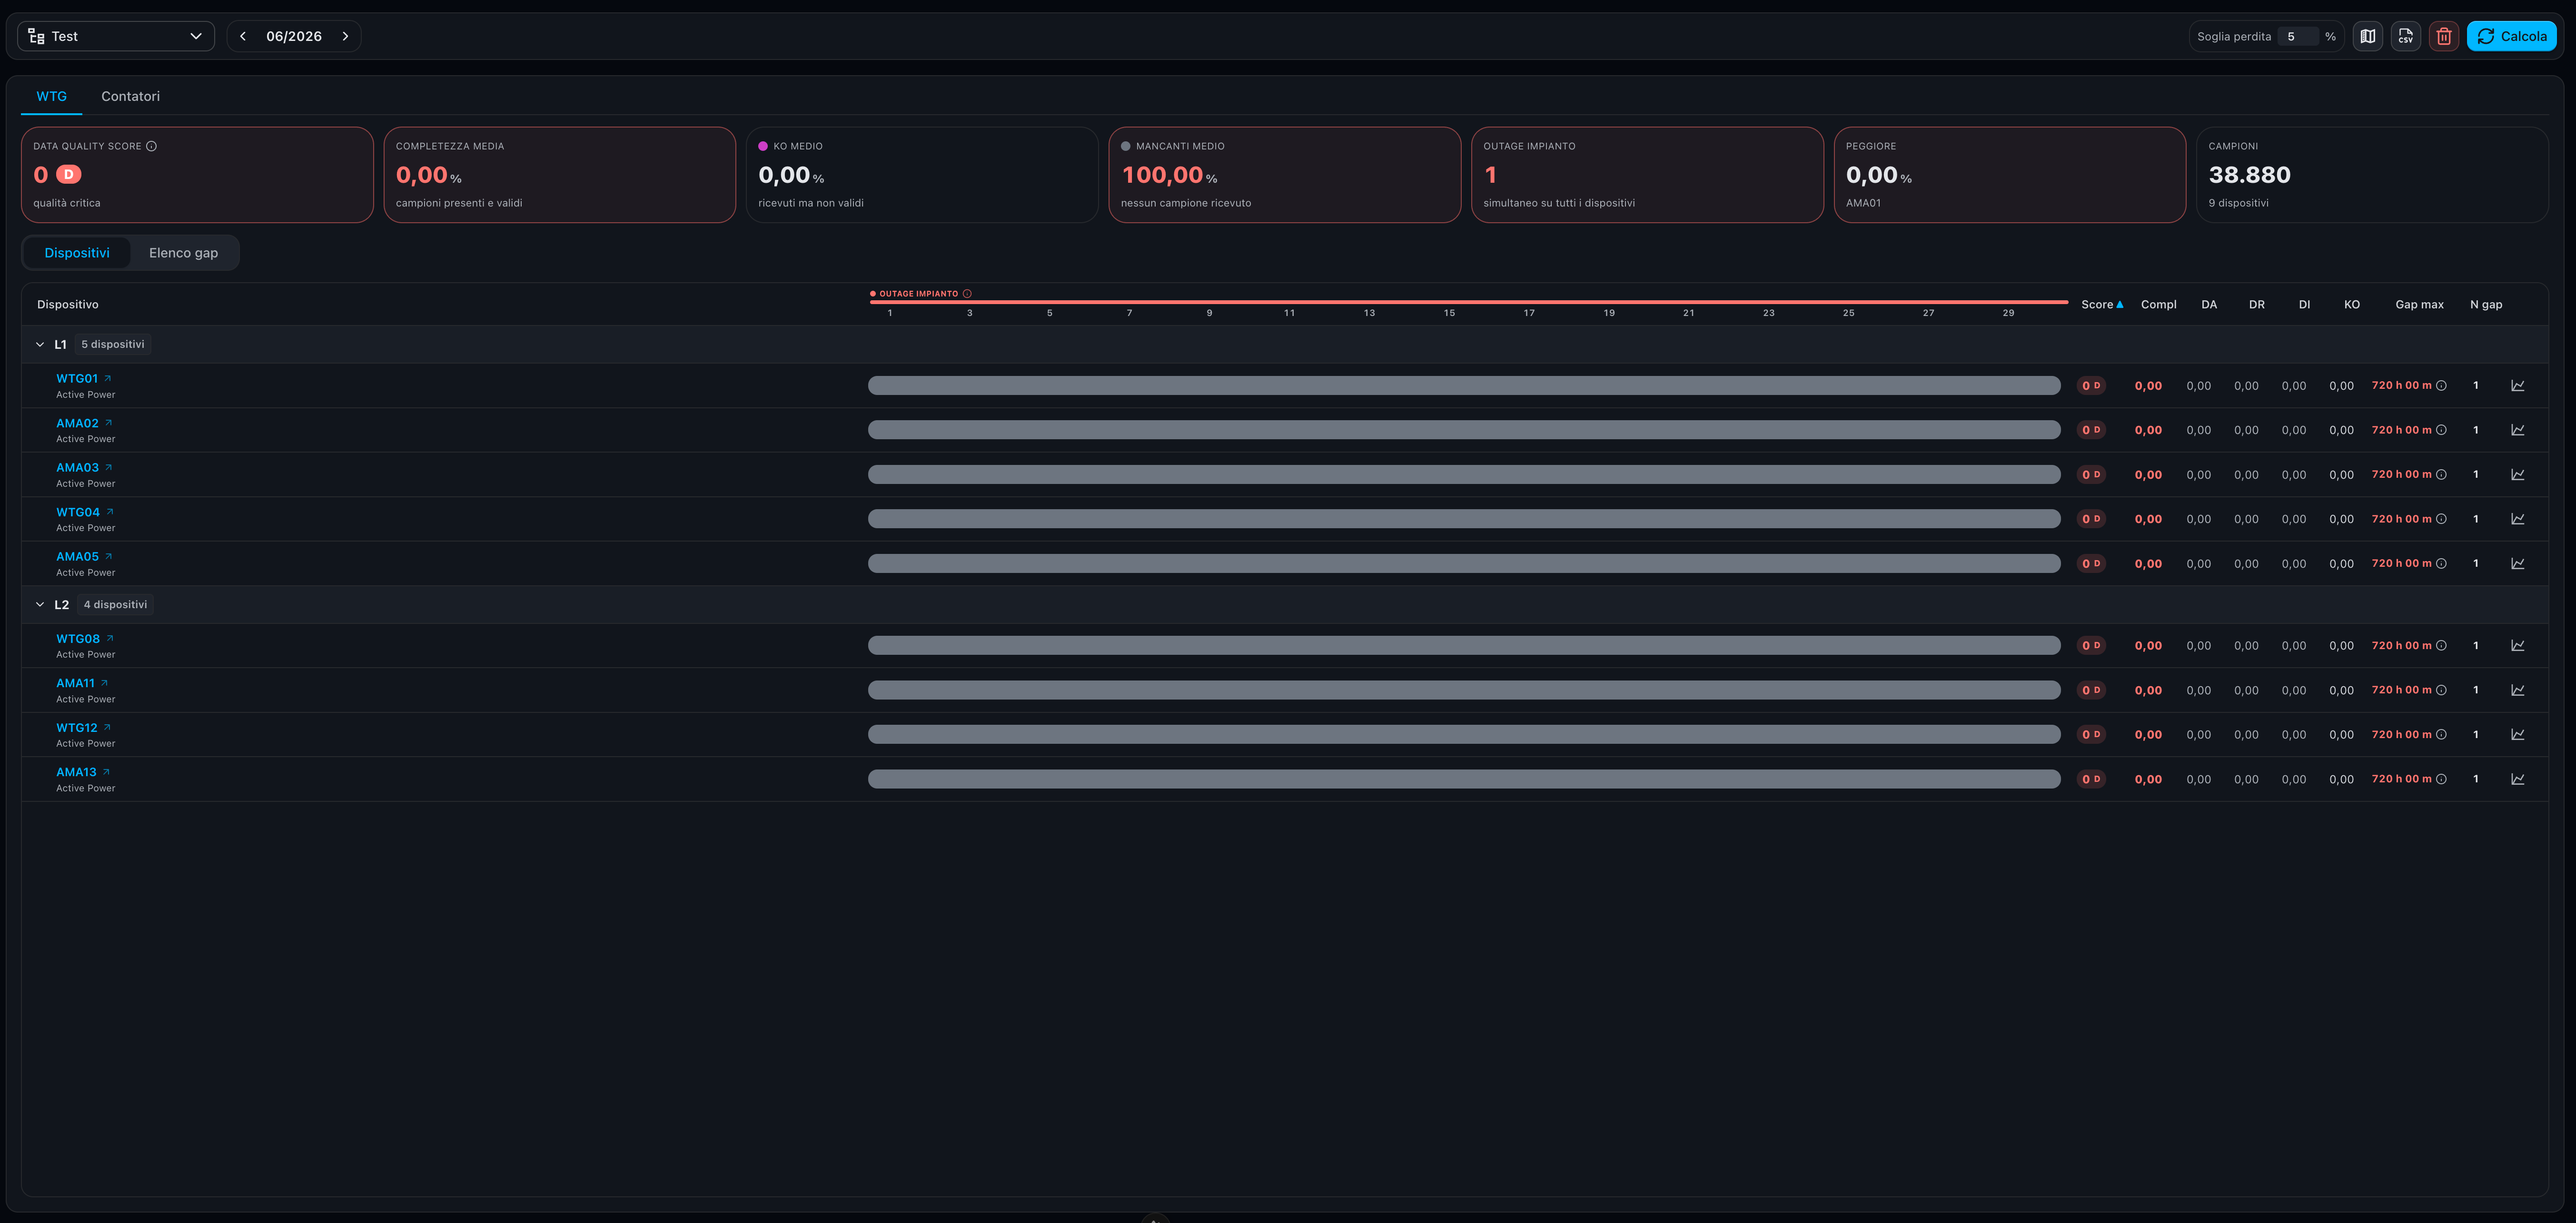Screen dimensions: 2576x1223
Task: Open chart icon for WTG12 row
Action: point(2517,735)
